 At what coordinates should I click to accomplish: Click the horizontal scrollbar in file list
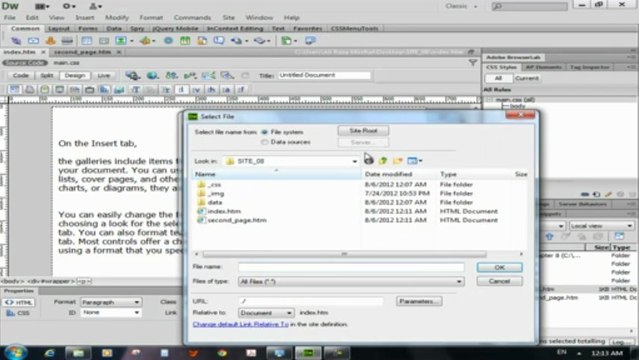pos(344,254)
